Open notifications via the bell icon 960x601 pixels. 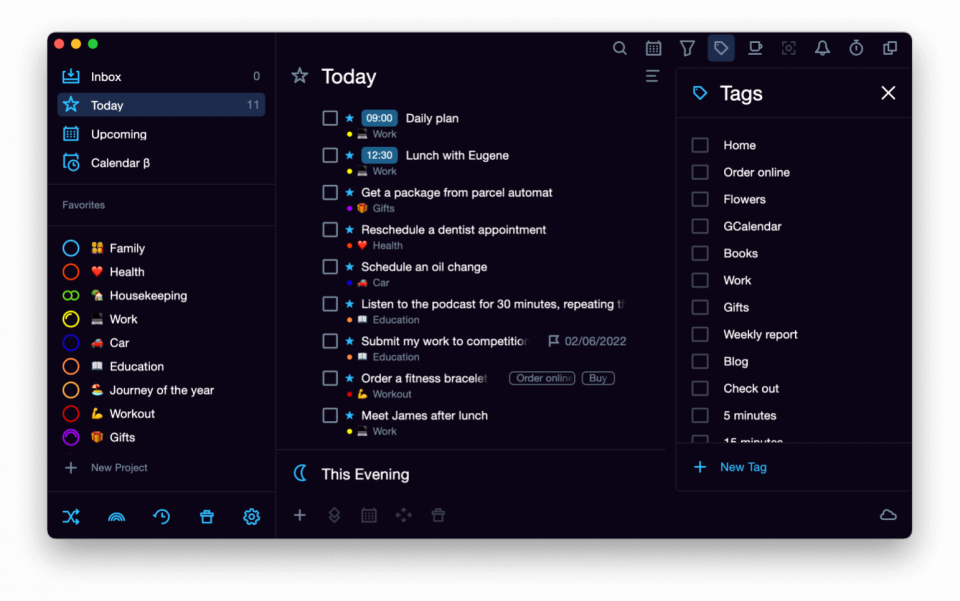tap(822, 47)
